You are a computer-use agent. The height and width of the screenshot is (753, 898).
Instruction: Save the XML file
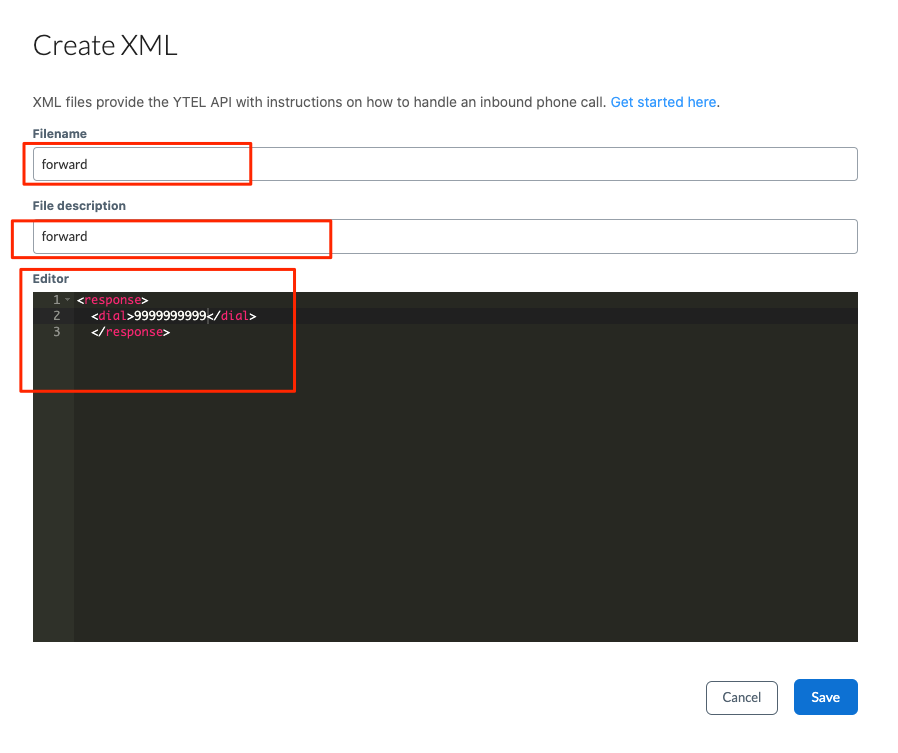825,697
